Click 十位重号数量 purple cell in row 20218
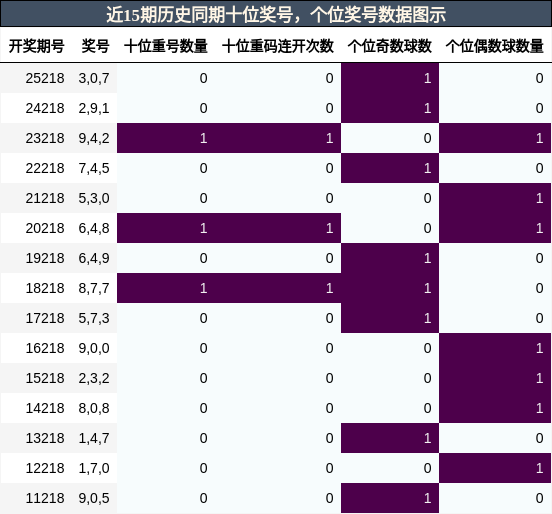 click(x=166, y=228)
